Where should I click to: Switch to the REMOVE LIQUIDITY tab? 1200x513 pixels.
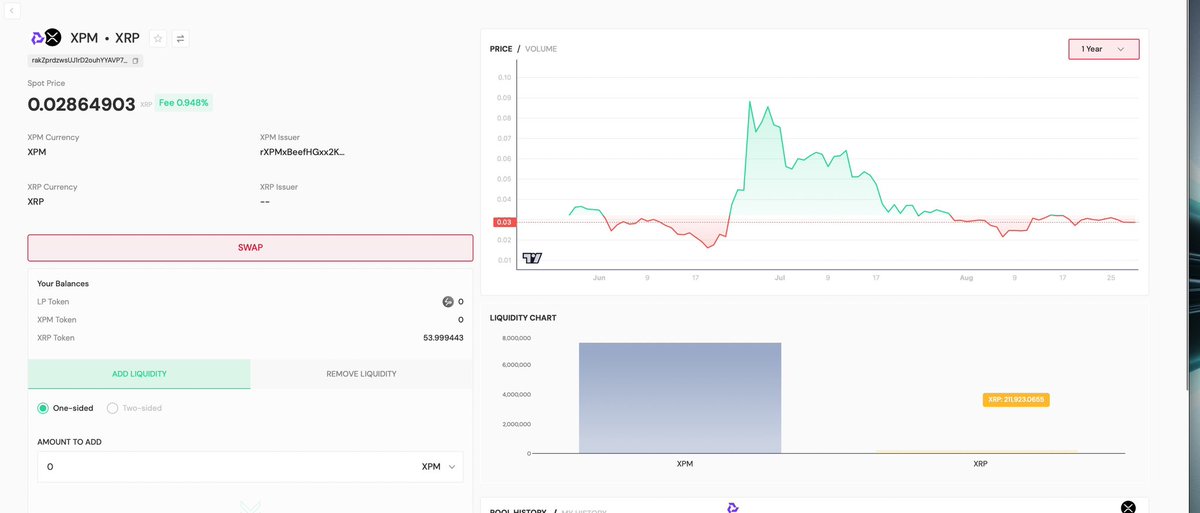361,374
